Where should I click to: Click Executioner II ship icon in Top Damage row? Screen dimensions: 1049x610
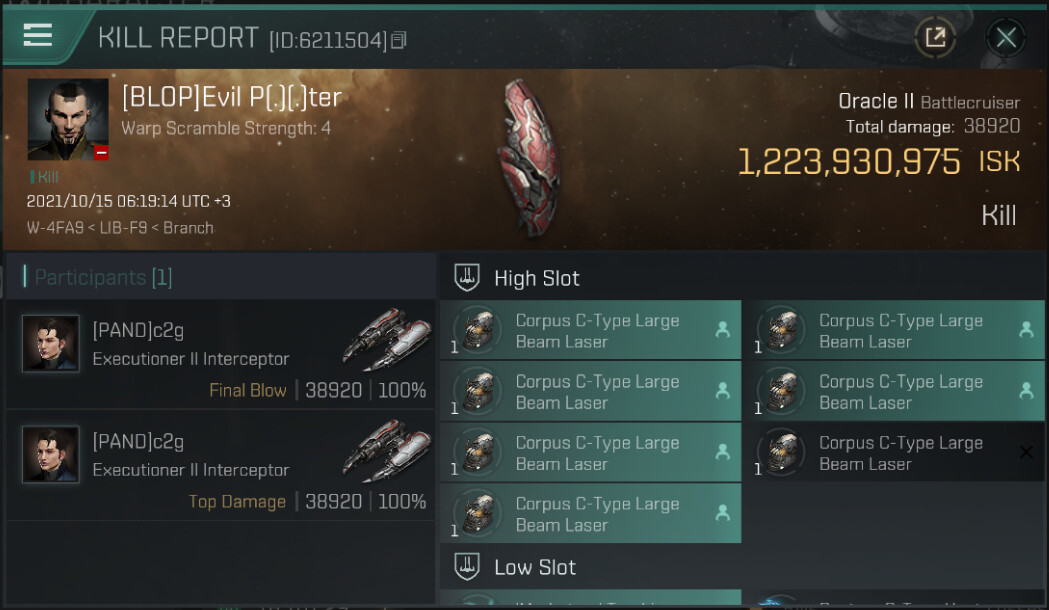[385, 450]
